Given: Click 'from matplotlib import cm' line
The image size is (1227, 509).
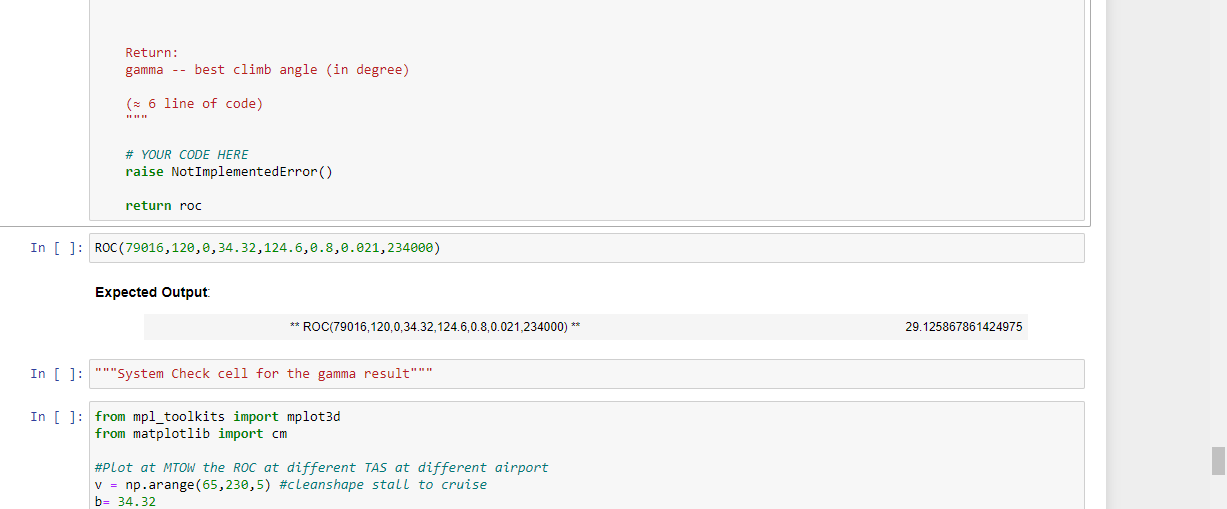Looking at the screenshot, I should (x=191, y=434).
